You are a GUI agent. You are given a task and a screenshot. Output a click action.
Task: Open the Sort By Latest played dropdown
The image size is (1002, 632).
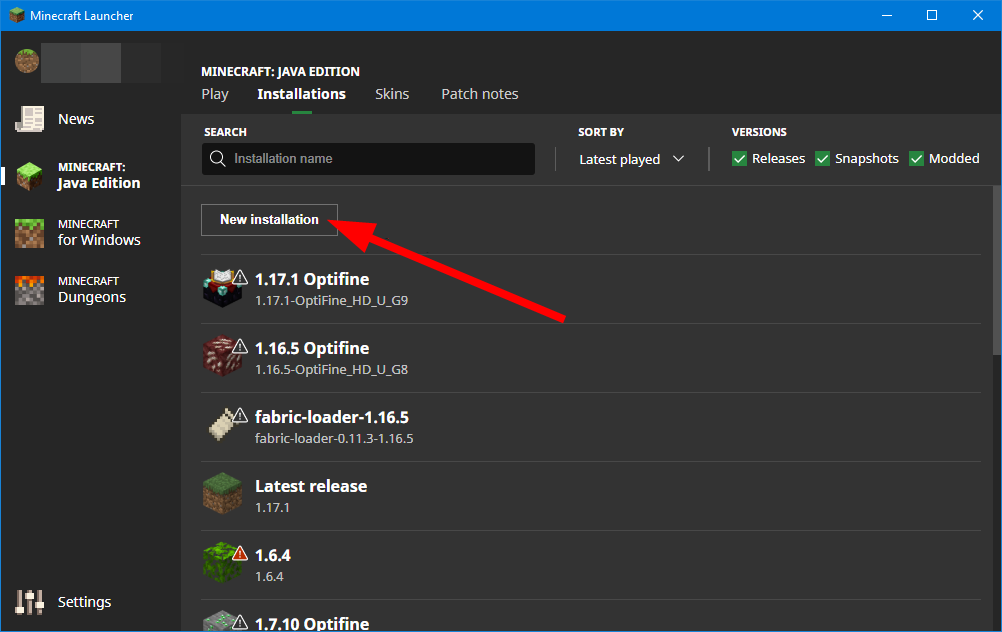pyautogui.click(x=631, y=159)
